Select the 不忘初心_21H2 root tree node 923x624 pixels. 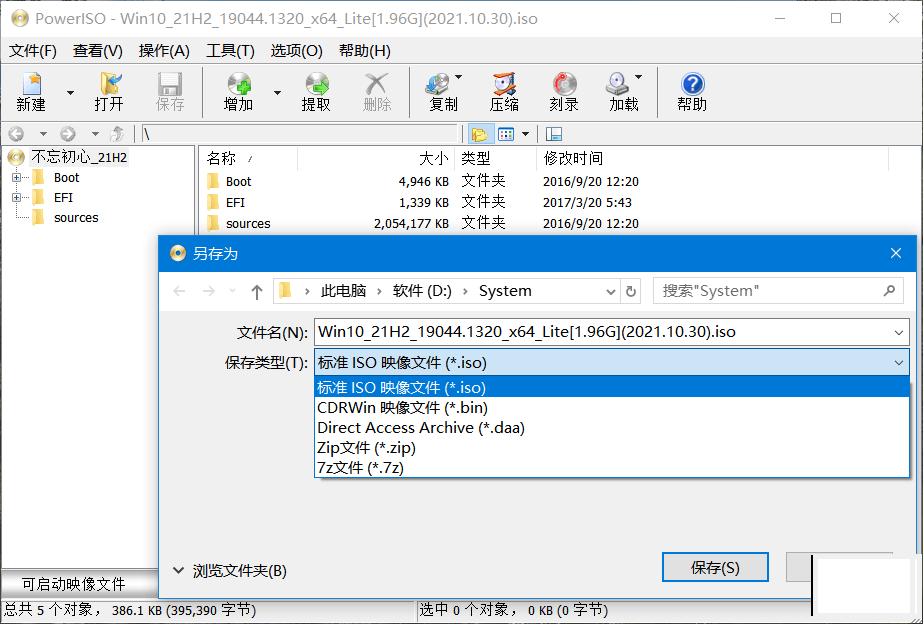[x=79, y=157]
